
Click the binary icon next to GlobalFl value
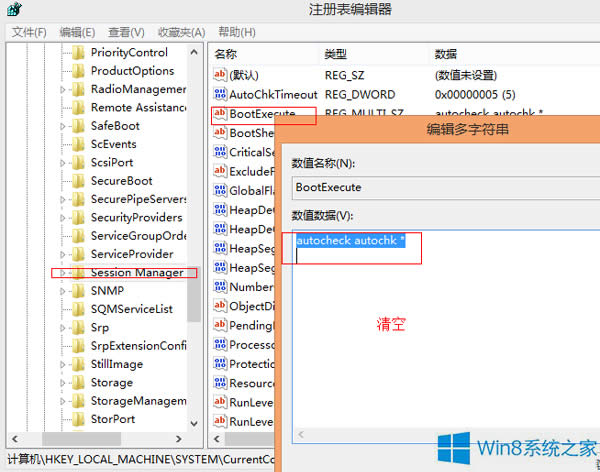point(220,190)
